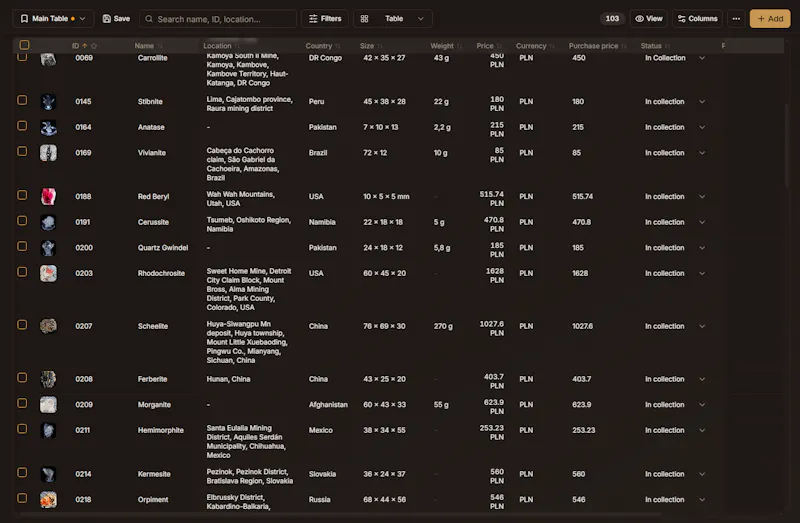This screenshot has width=800, height=523.
Task: Select the Rhodochrosite row checkbox
Action: [x=22, y=271]
